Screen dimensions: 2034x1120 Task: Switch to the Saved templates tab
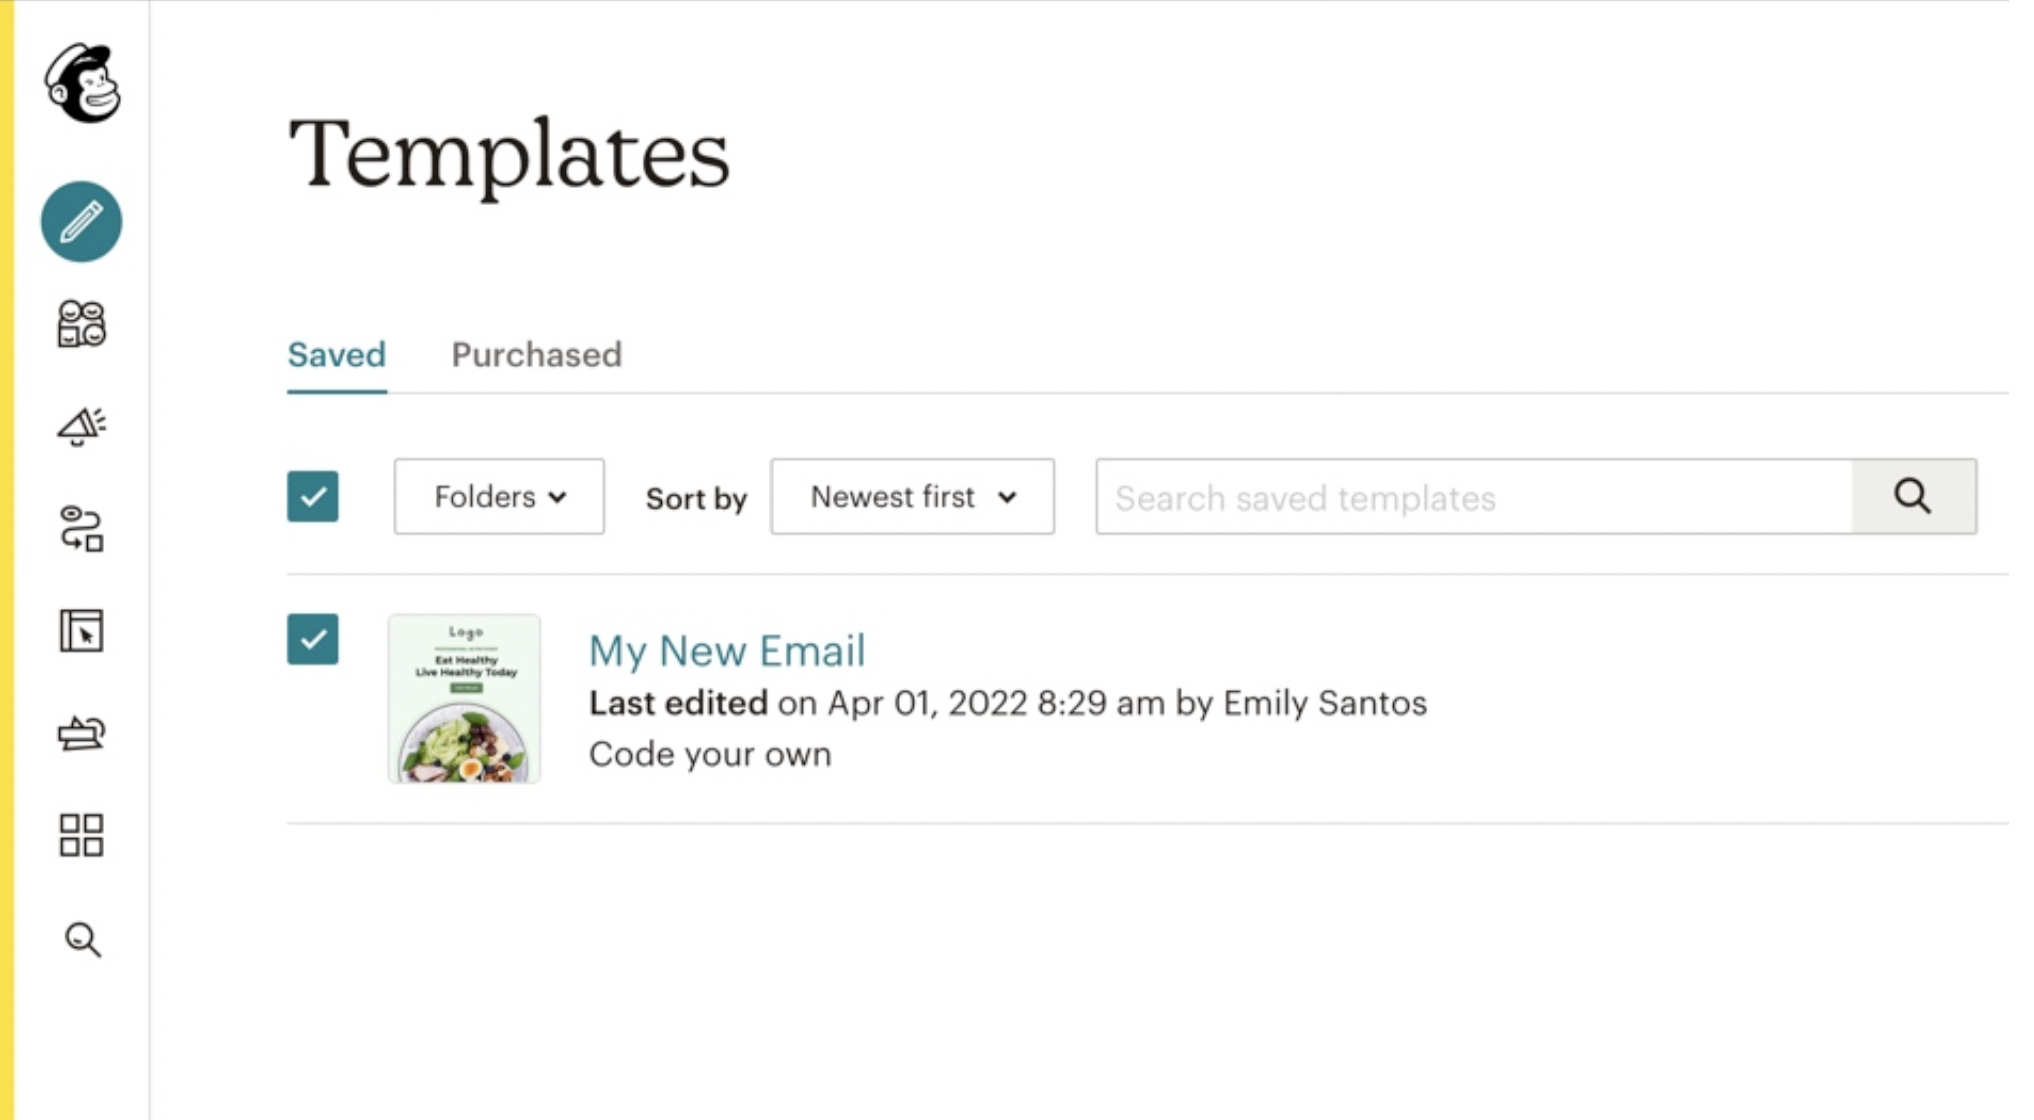tap(335, 354)
